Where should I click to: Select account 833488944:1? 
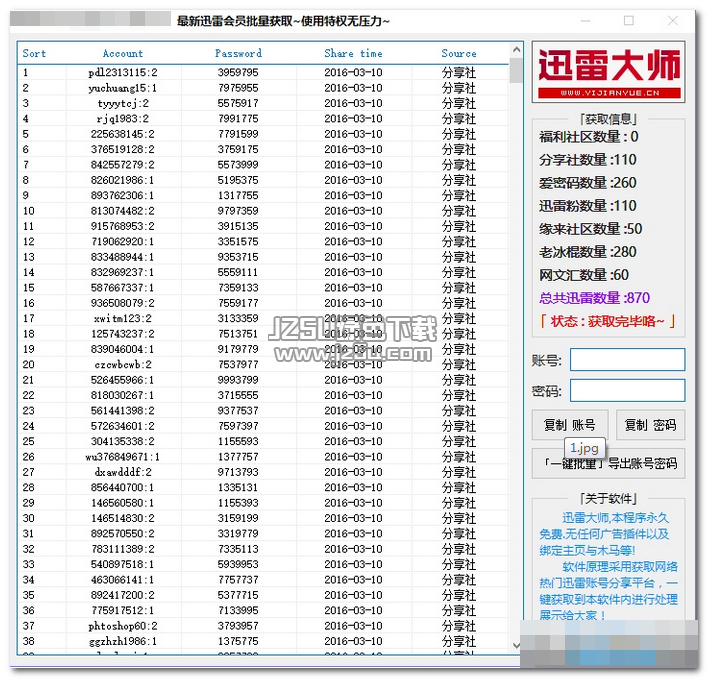click(123, 257)
